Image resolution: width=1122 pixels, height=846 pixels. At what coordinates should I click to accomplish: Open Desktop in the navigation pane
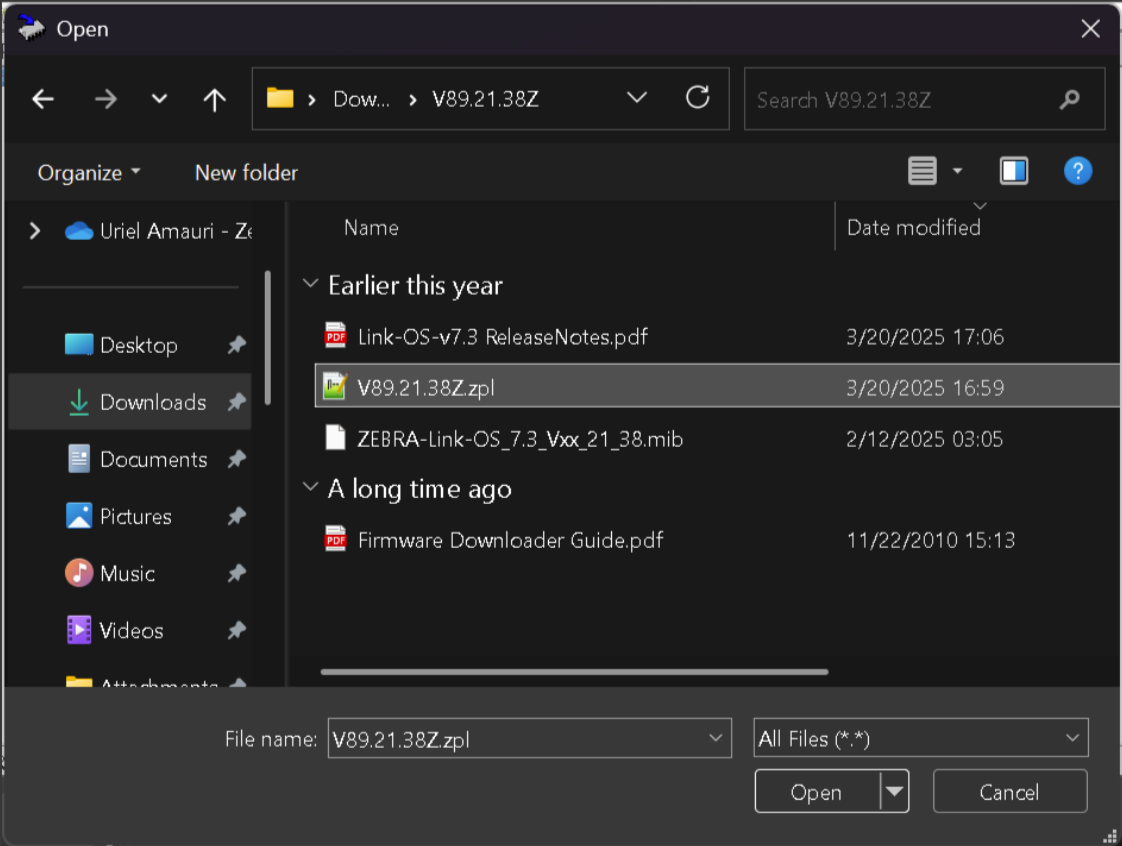pyautogui.click(x=139, y=345)
